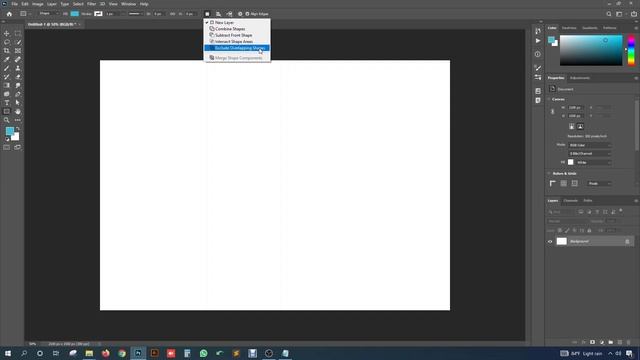Select the Clone Stamp tool
This screenshot has height=360, width=640.
coord(18,68)
